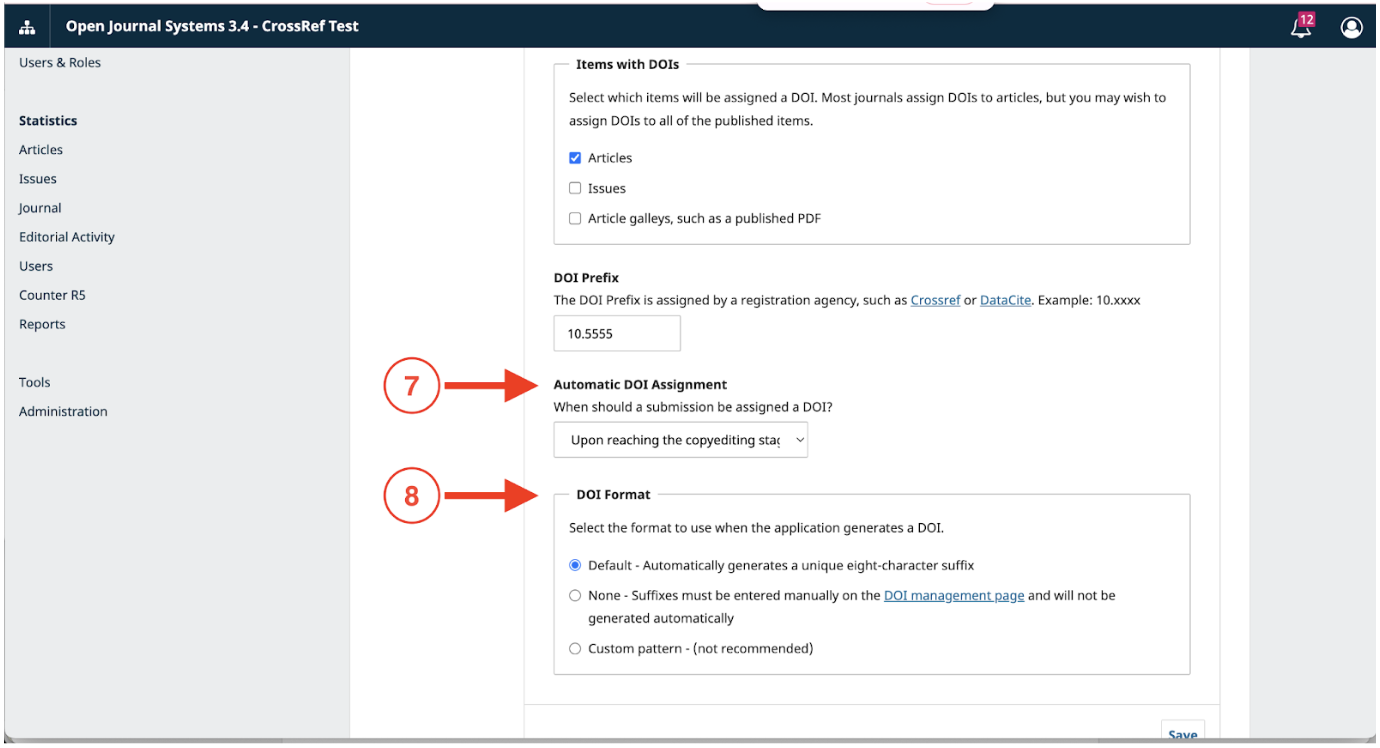Viewport: 1380px width, 748px height.
Task: Uncheck the Articles checkbox
Action: click(x=575, y=158)
